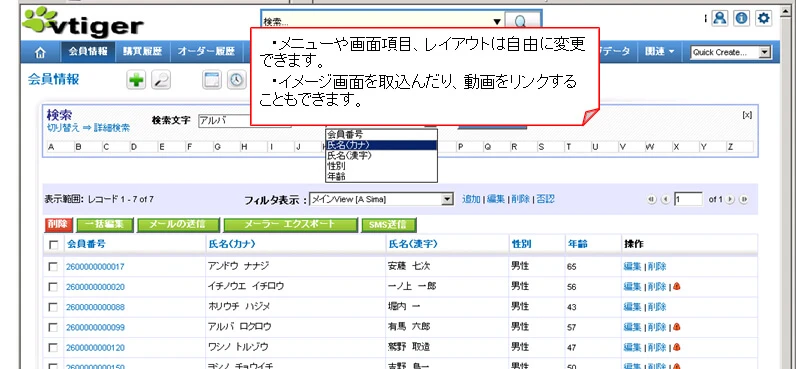Jump to last page pagination icon
Viewport: 796px width, 369px height.
(744, 199)
